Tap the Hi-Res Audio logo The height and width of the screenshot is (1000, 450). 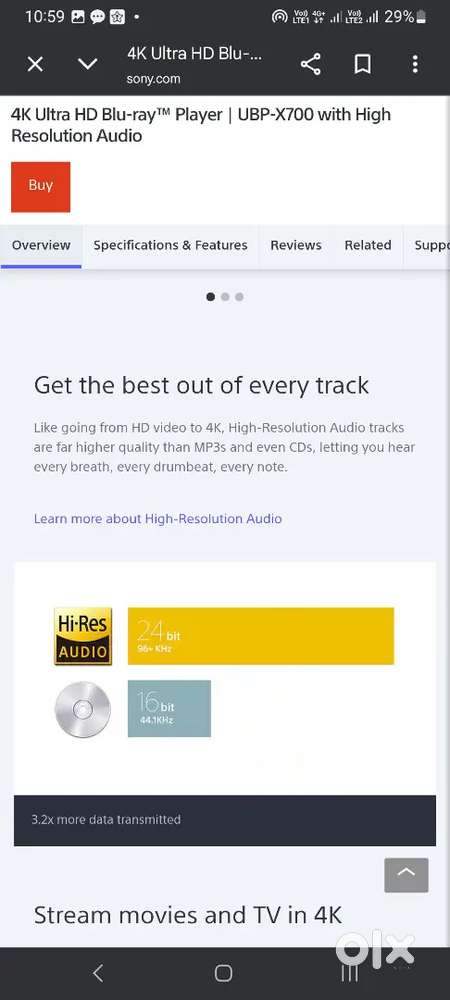pyautogui.click(x=83, y=636)
